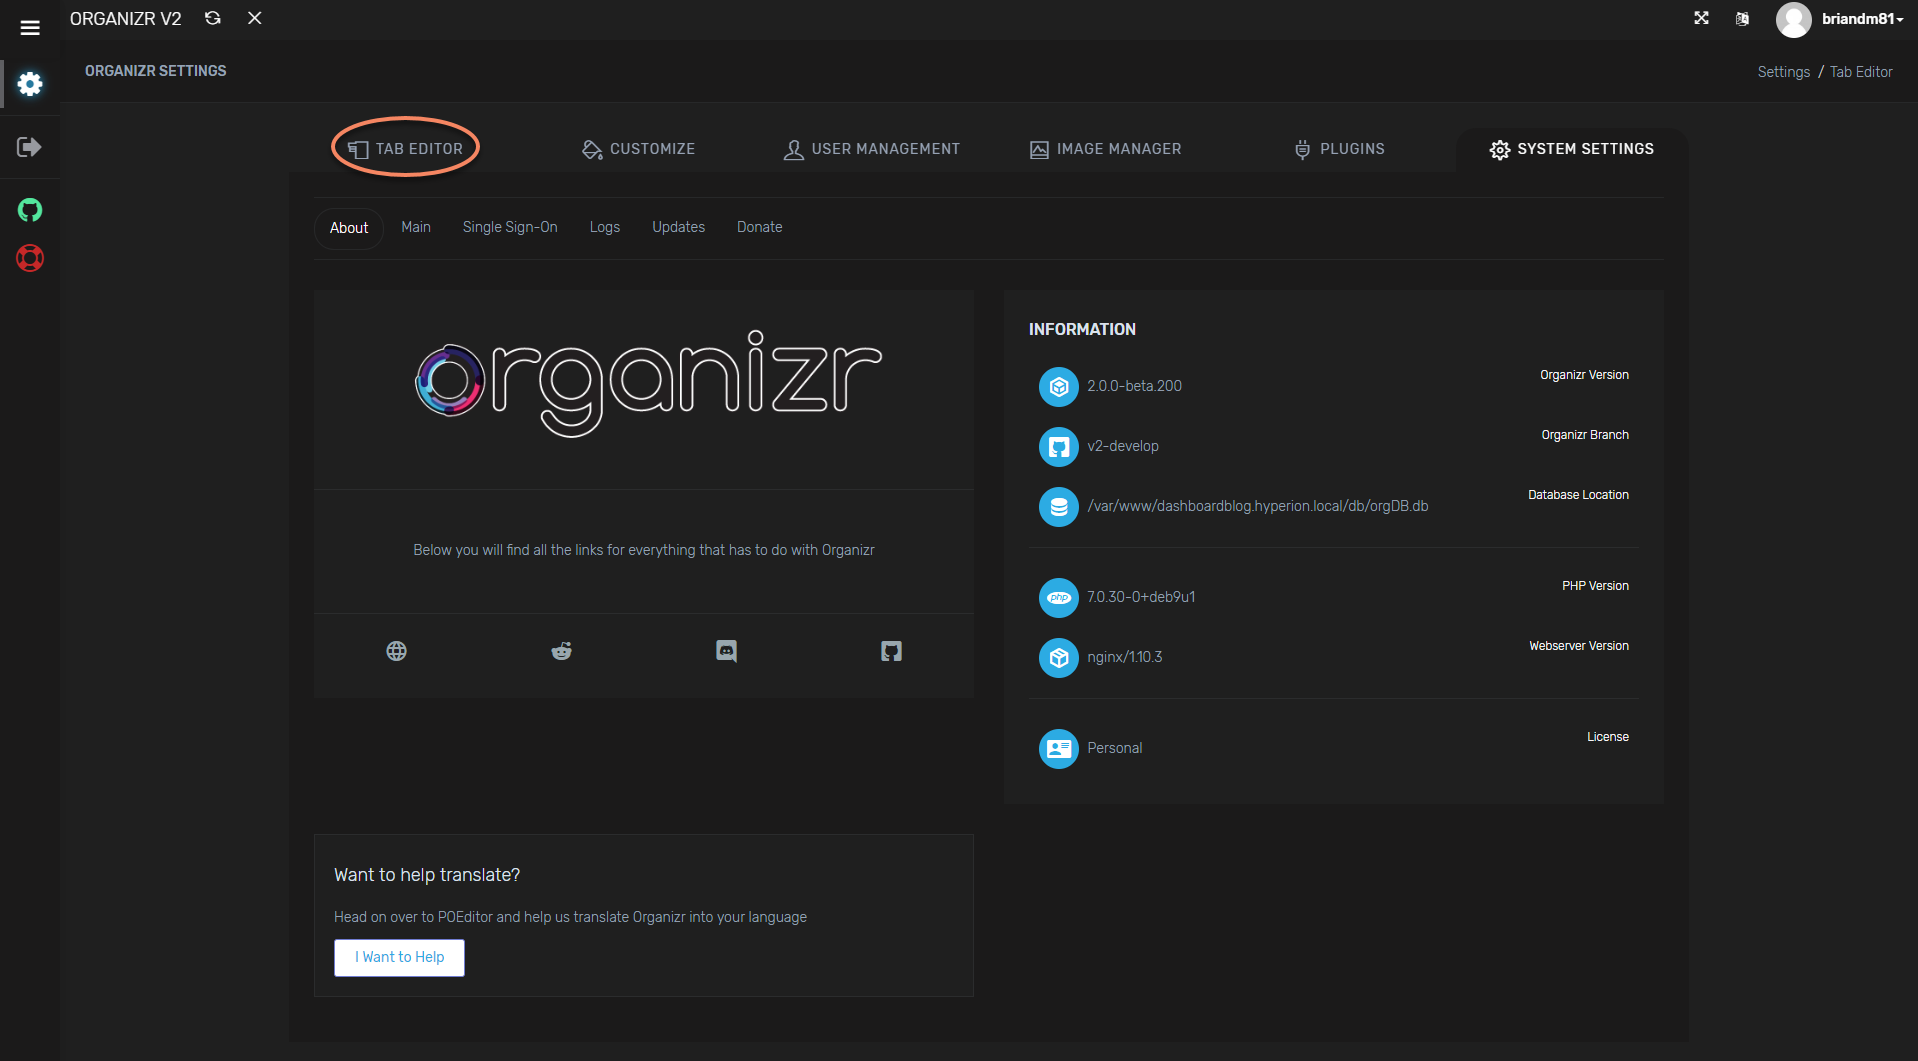
Task: Click the sign-out arrow sidebar icon
Action: (30, 147)
